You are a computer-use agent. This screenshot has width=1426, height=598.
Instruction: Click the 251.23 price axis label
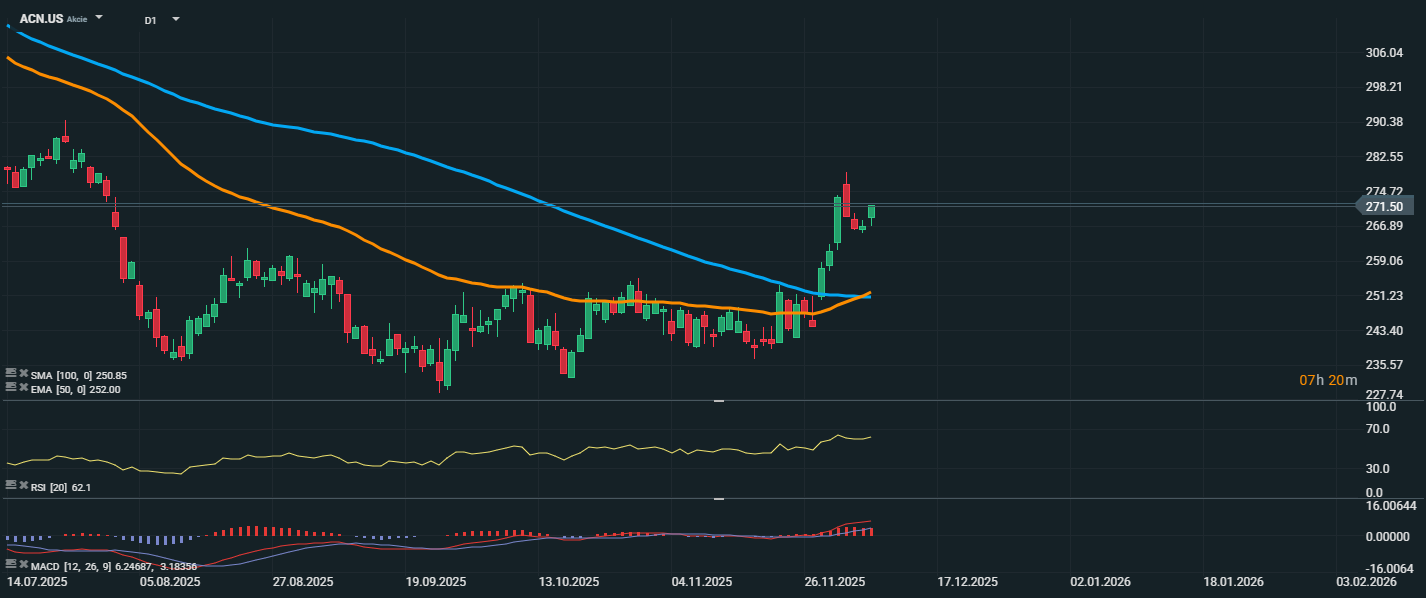(x=1384, y=296)
